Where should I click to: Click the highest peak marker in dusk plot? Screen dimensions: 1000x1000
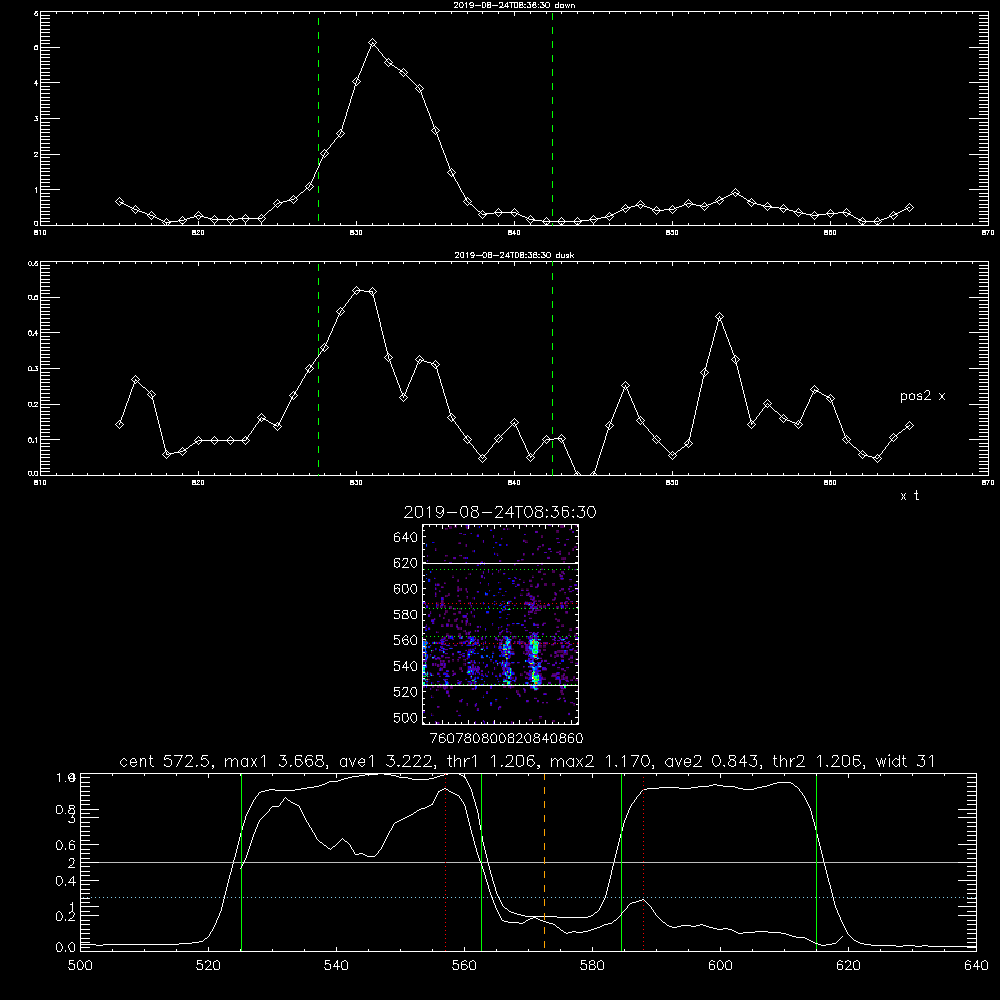(357, 291)
